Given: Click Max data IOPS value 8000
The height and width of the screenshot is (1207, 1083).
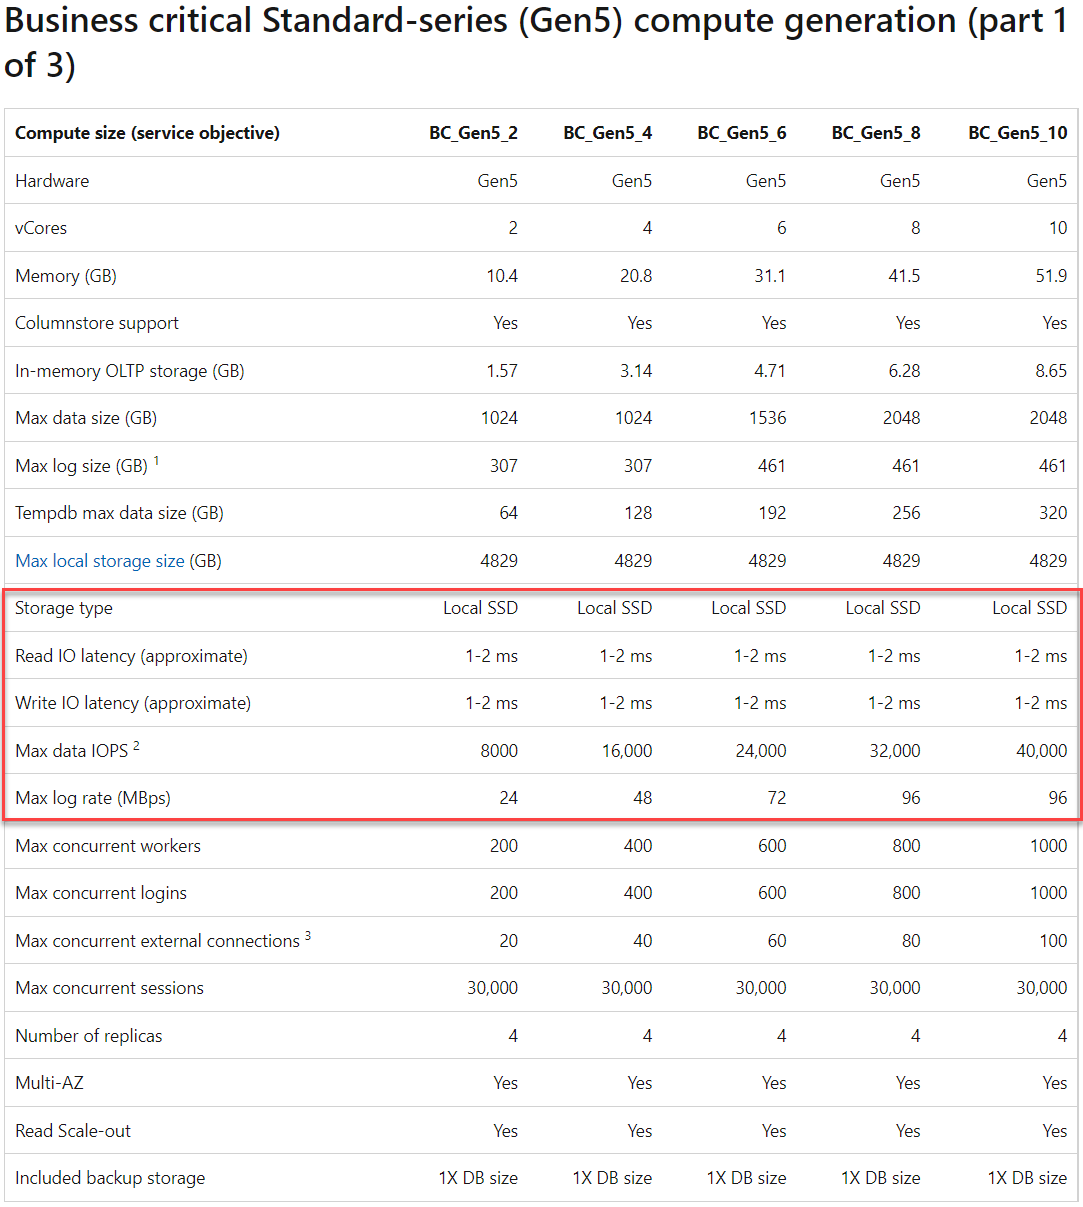Looking at the screenshot, I should coord(499,751).
